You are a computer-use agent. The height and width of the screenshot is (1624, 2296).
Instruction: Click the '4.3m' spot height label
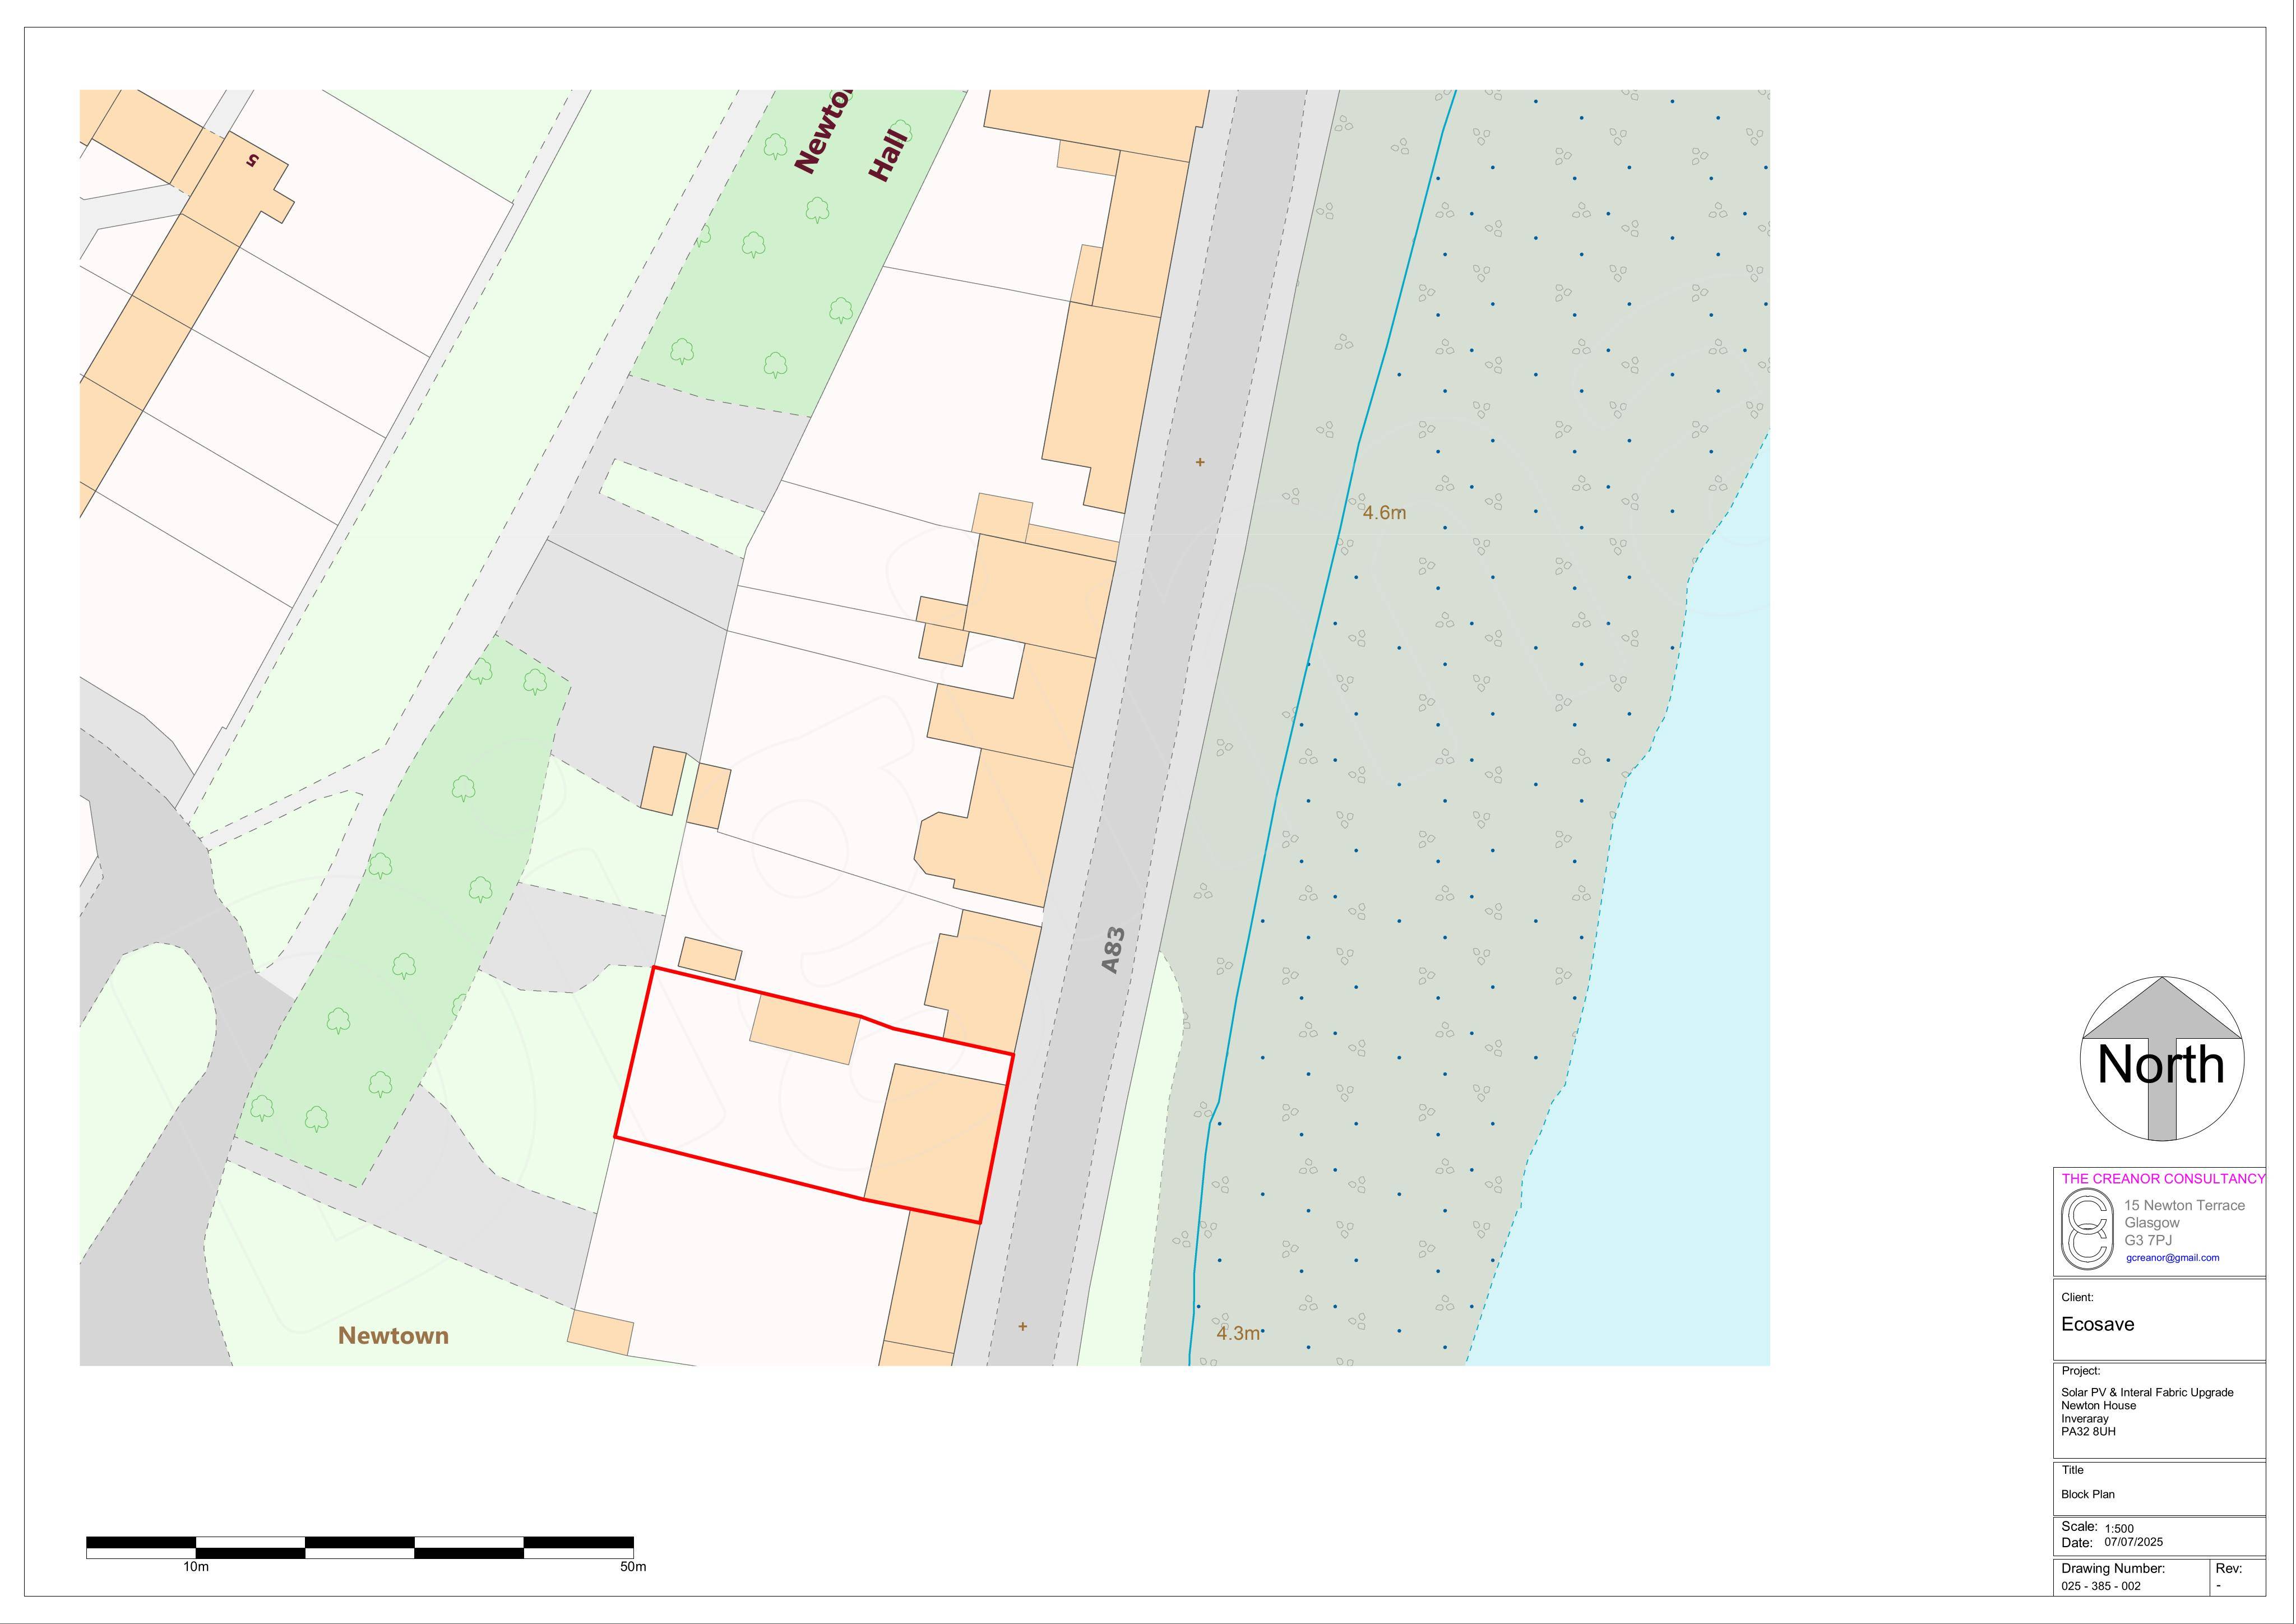pyautogui.click(x=1238, y=1334)
